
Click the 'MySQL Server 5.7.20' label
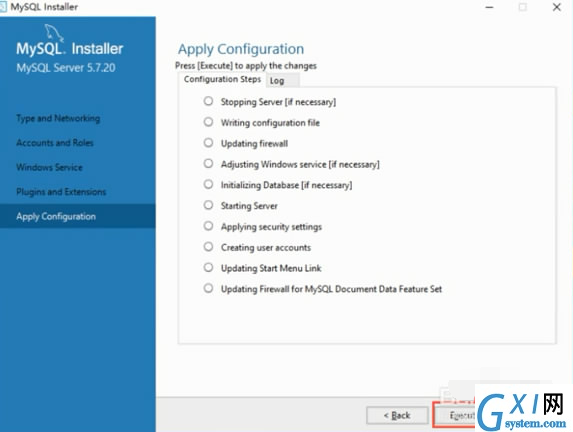tap(66, 68)
